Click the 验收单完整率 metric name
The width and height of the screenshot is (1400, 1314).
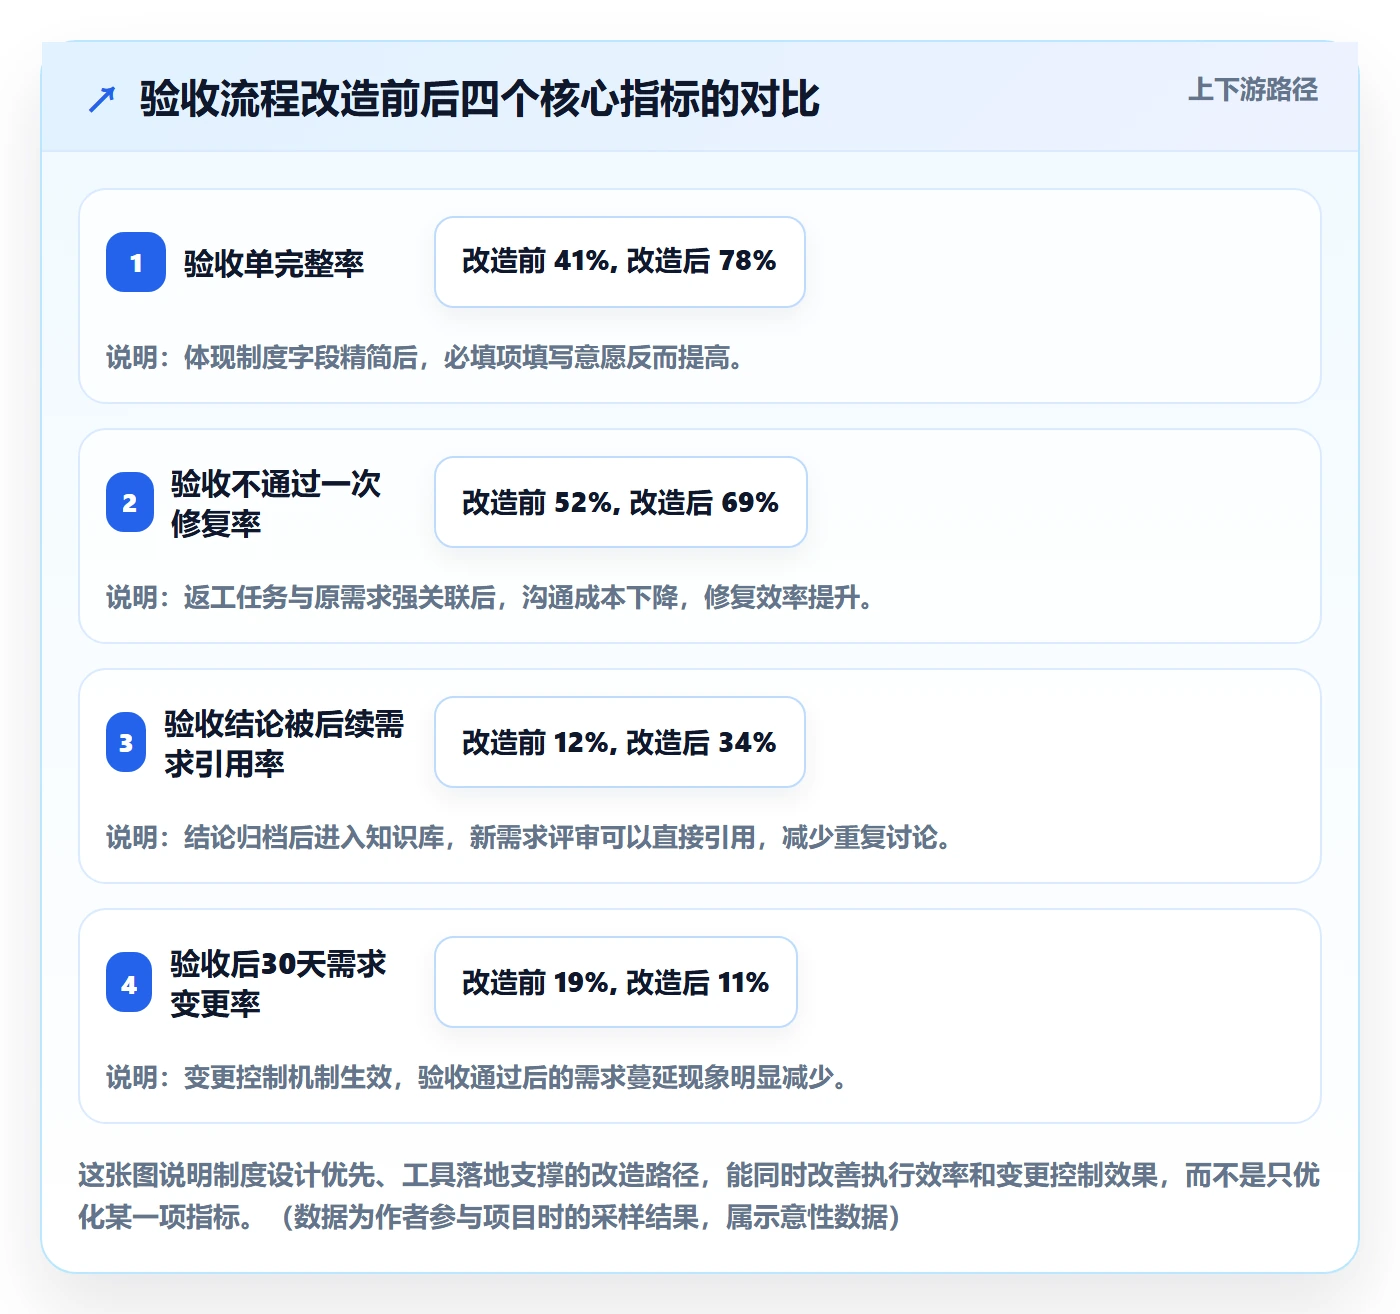click(274, 263)
